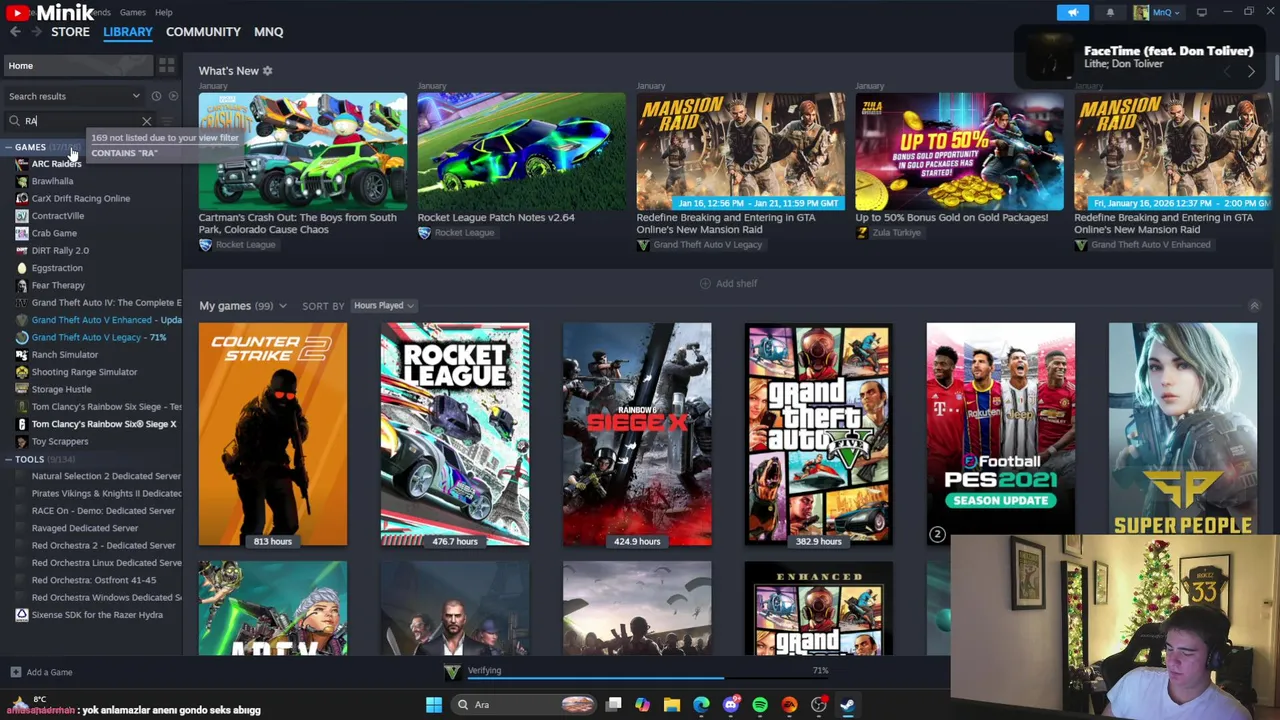This screenshot has height=720, width=1280.
Task: Select Tom Clancy's Rainbow Six Siege X
Action: point(104,424)
